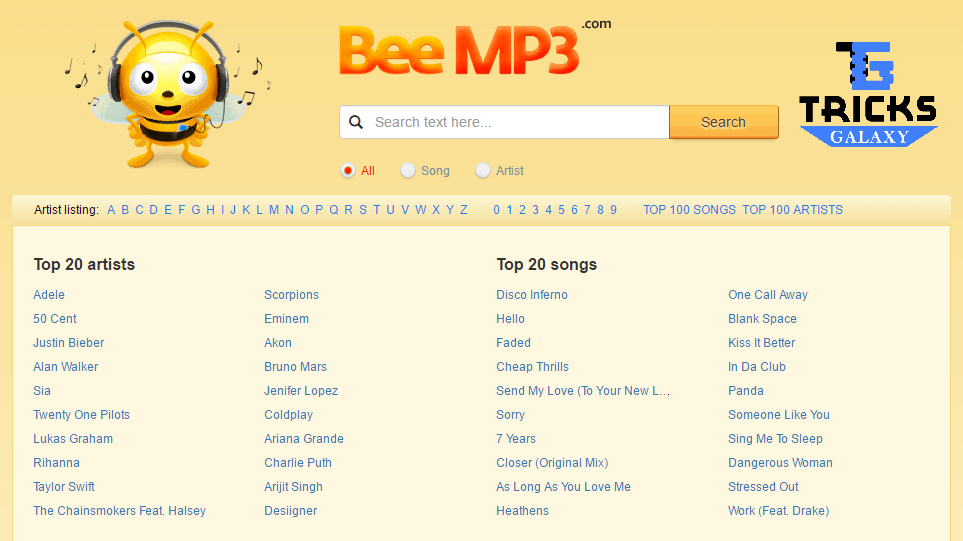
Task: Open the song Disco Inferno
Action: pyautogui.click(x=532, y=295)
